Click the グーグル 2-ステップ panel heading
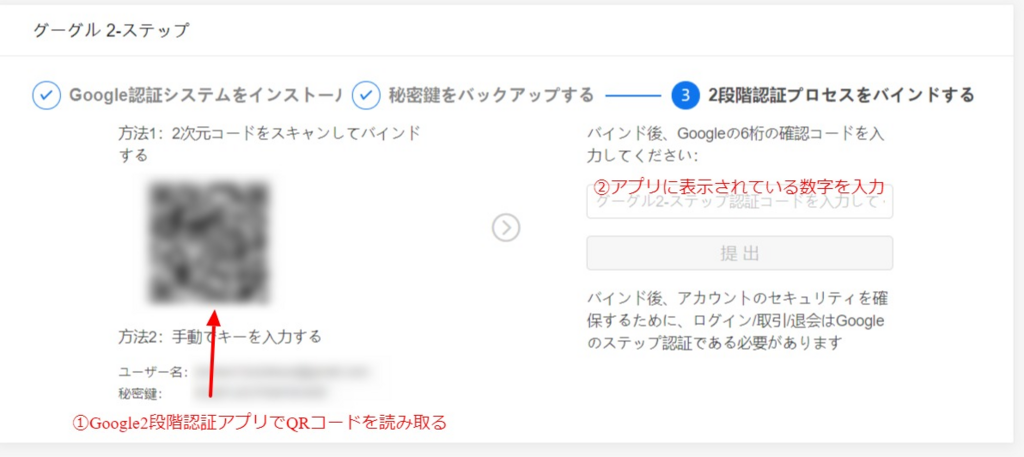Screen dimensions: 1024x457 [x=110, y=30]
